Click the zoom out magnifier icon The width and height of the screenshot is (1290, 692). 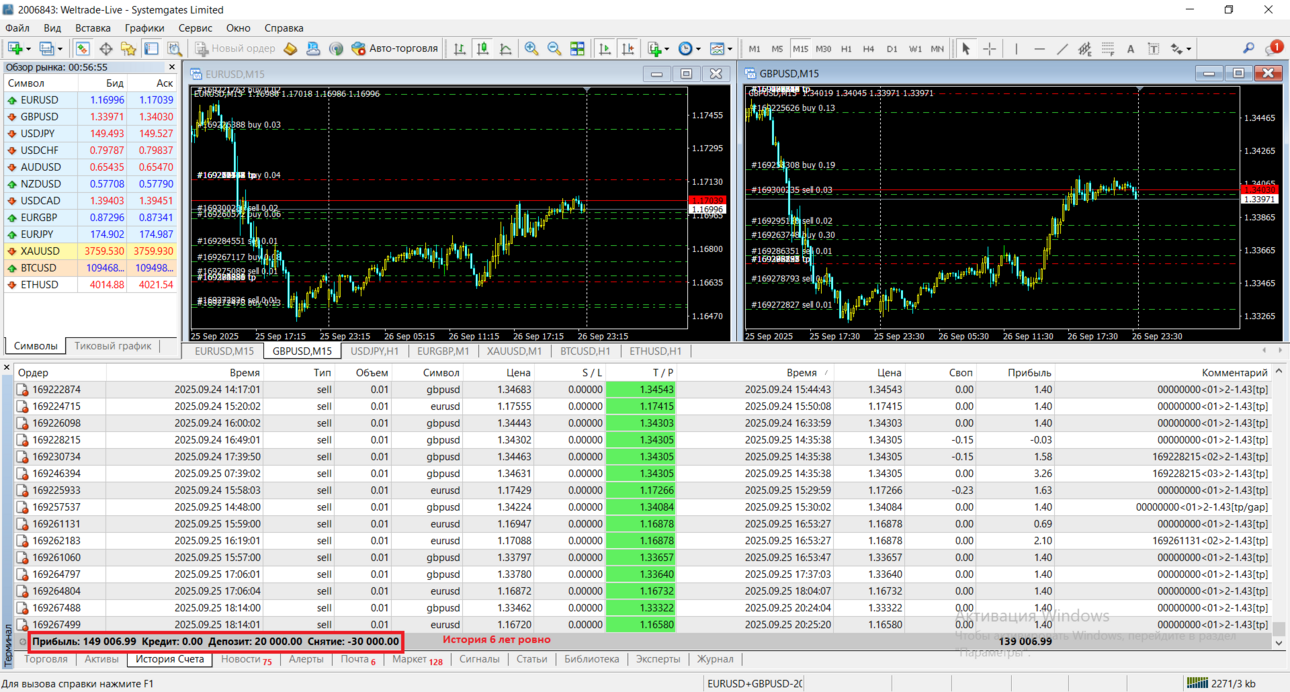pyautogui.click(x=554, y=48)
